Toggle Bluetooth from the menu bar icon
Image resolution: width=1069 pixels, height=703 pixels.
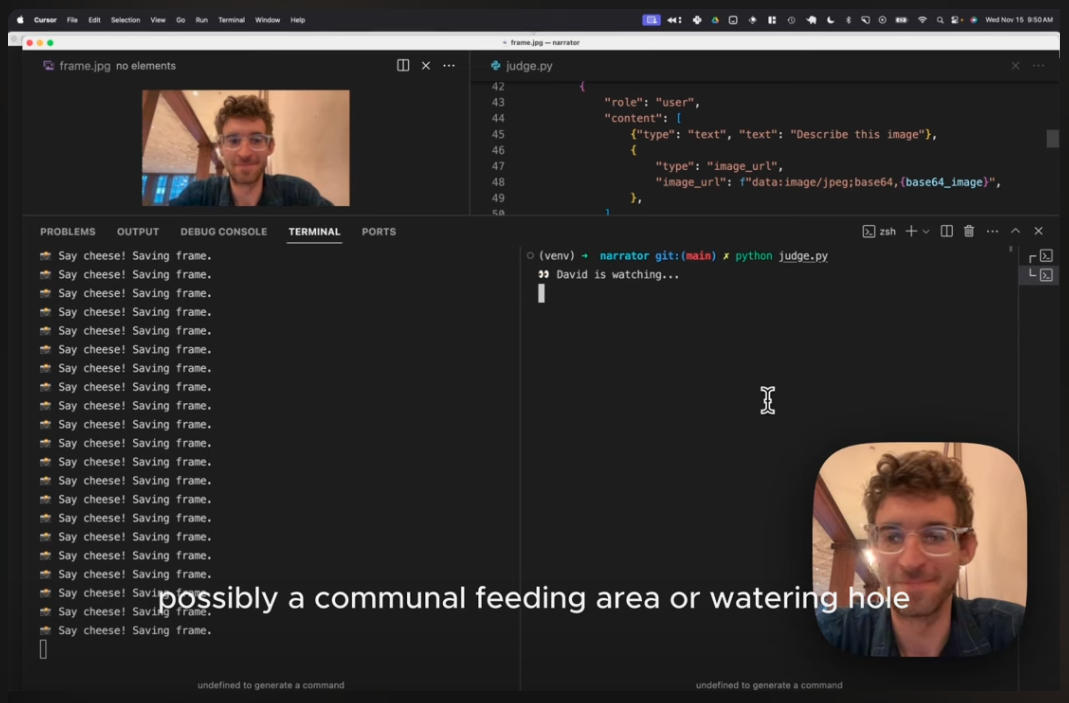[848, 20]
